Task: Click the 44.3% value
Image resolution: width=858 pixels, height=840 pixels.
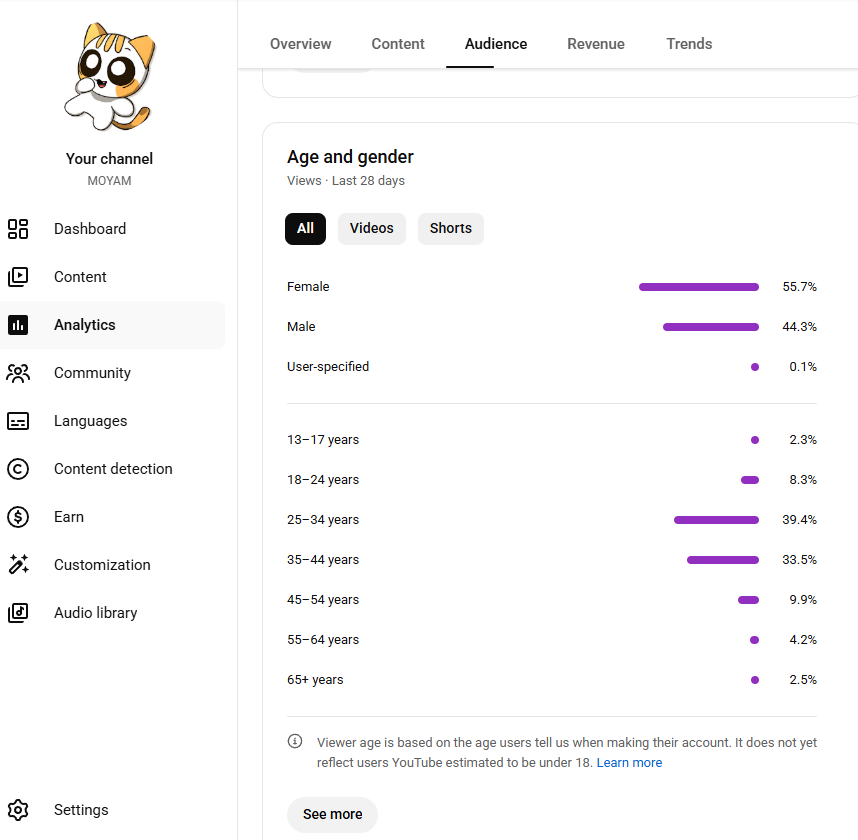Action: (799, 327)
